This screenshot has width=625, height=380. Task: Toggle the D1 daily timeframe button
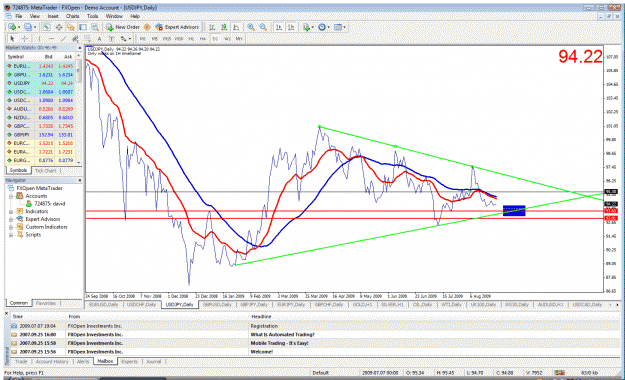coord(215,39)
